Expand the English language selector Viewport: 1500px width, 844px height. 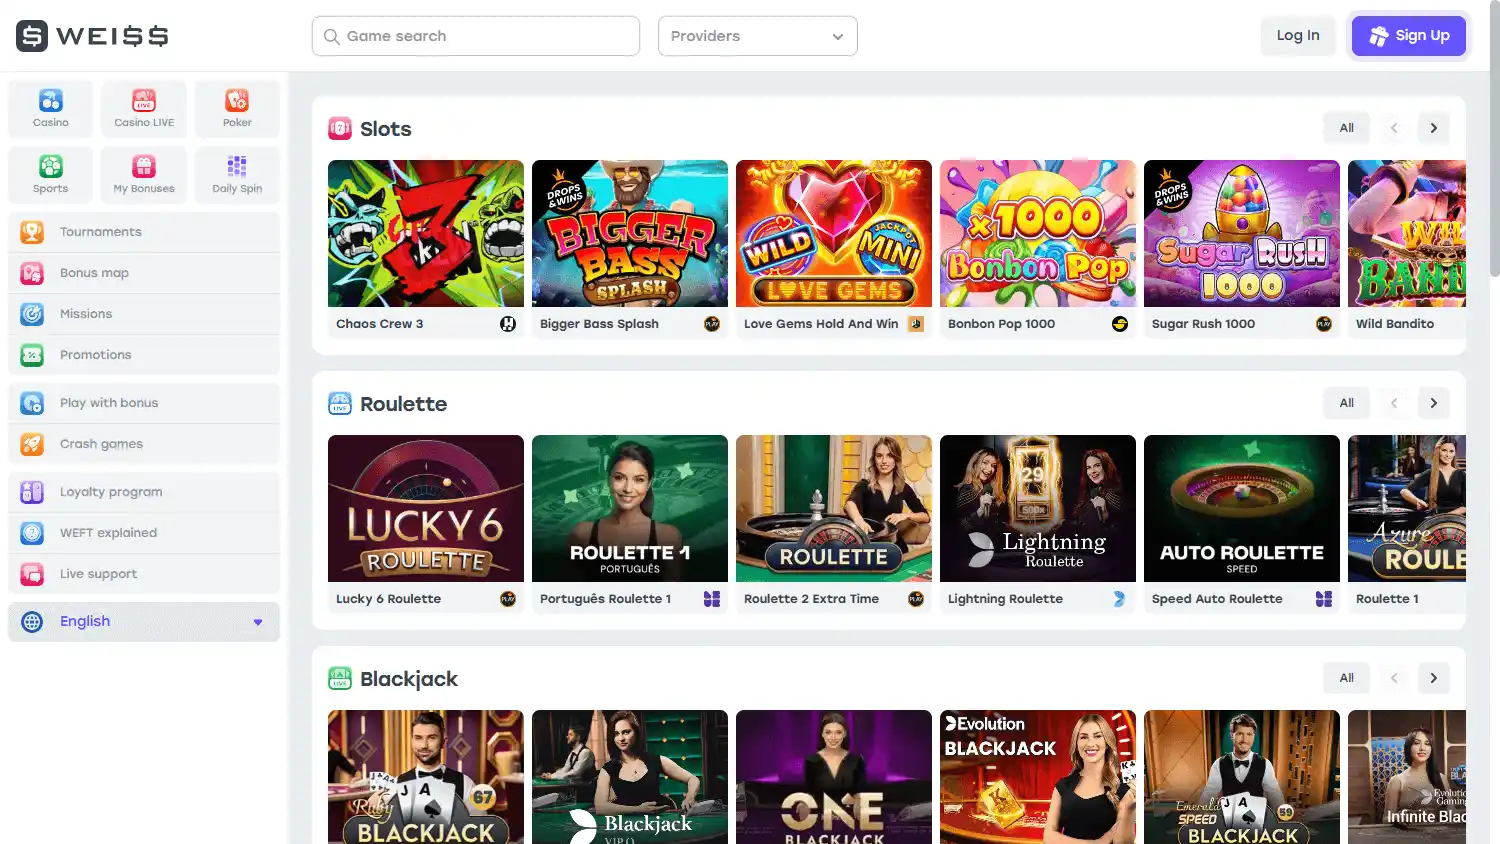(x=144, y=622)
